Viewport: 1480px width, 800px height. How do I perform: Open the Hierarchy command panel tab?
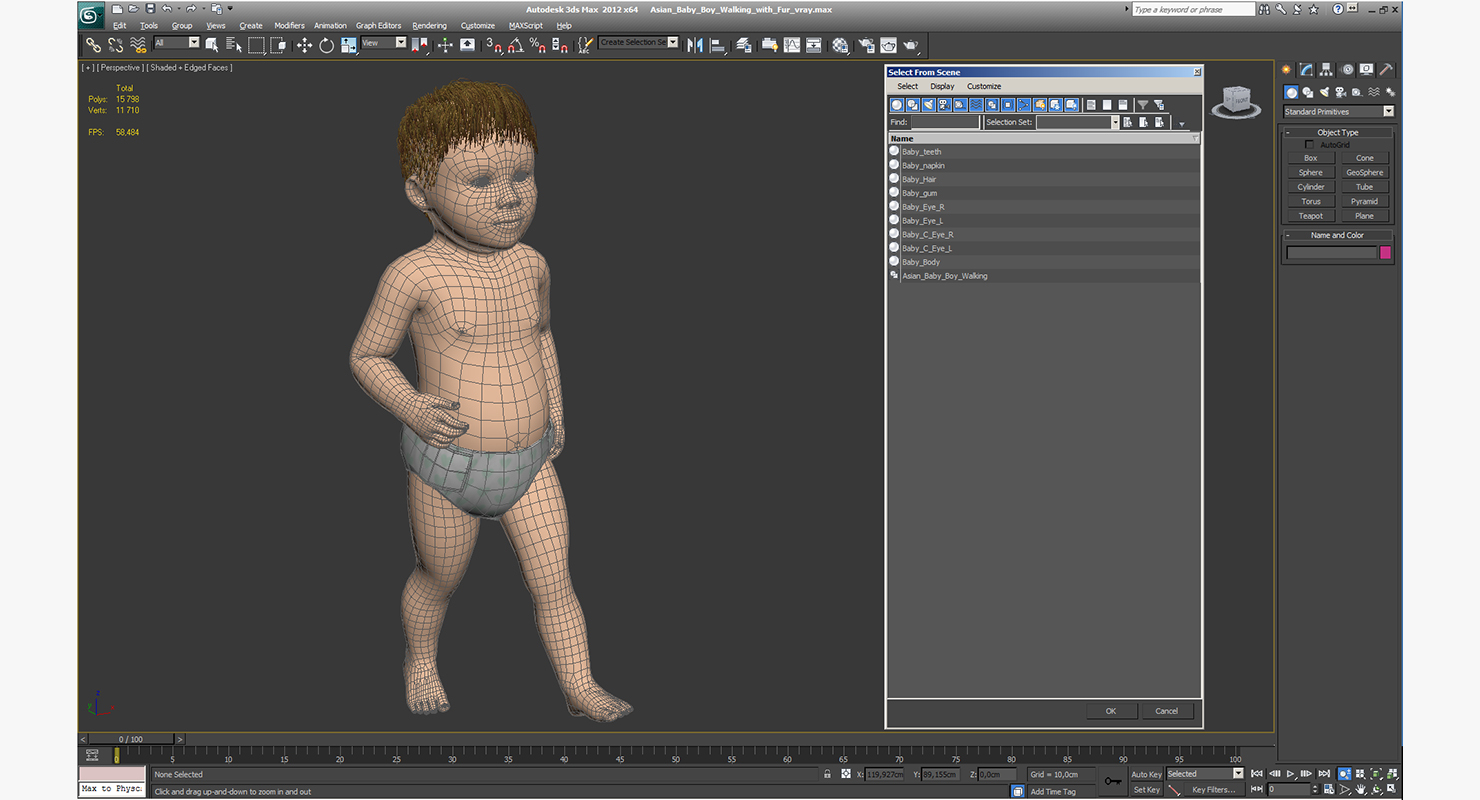click(x=1327, y=70)
